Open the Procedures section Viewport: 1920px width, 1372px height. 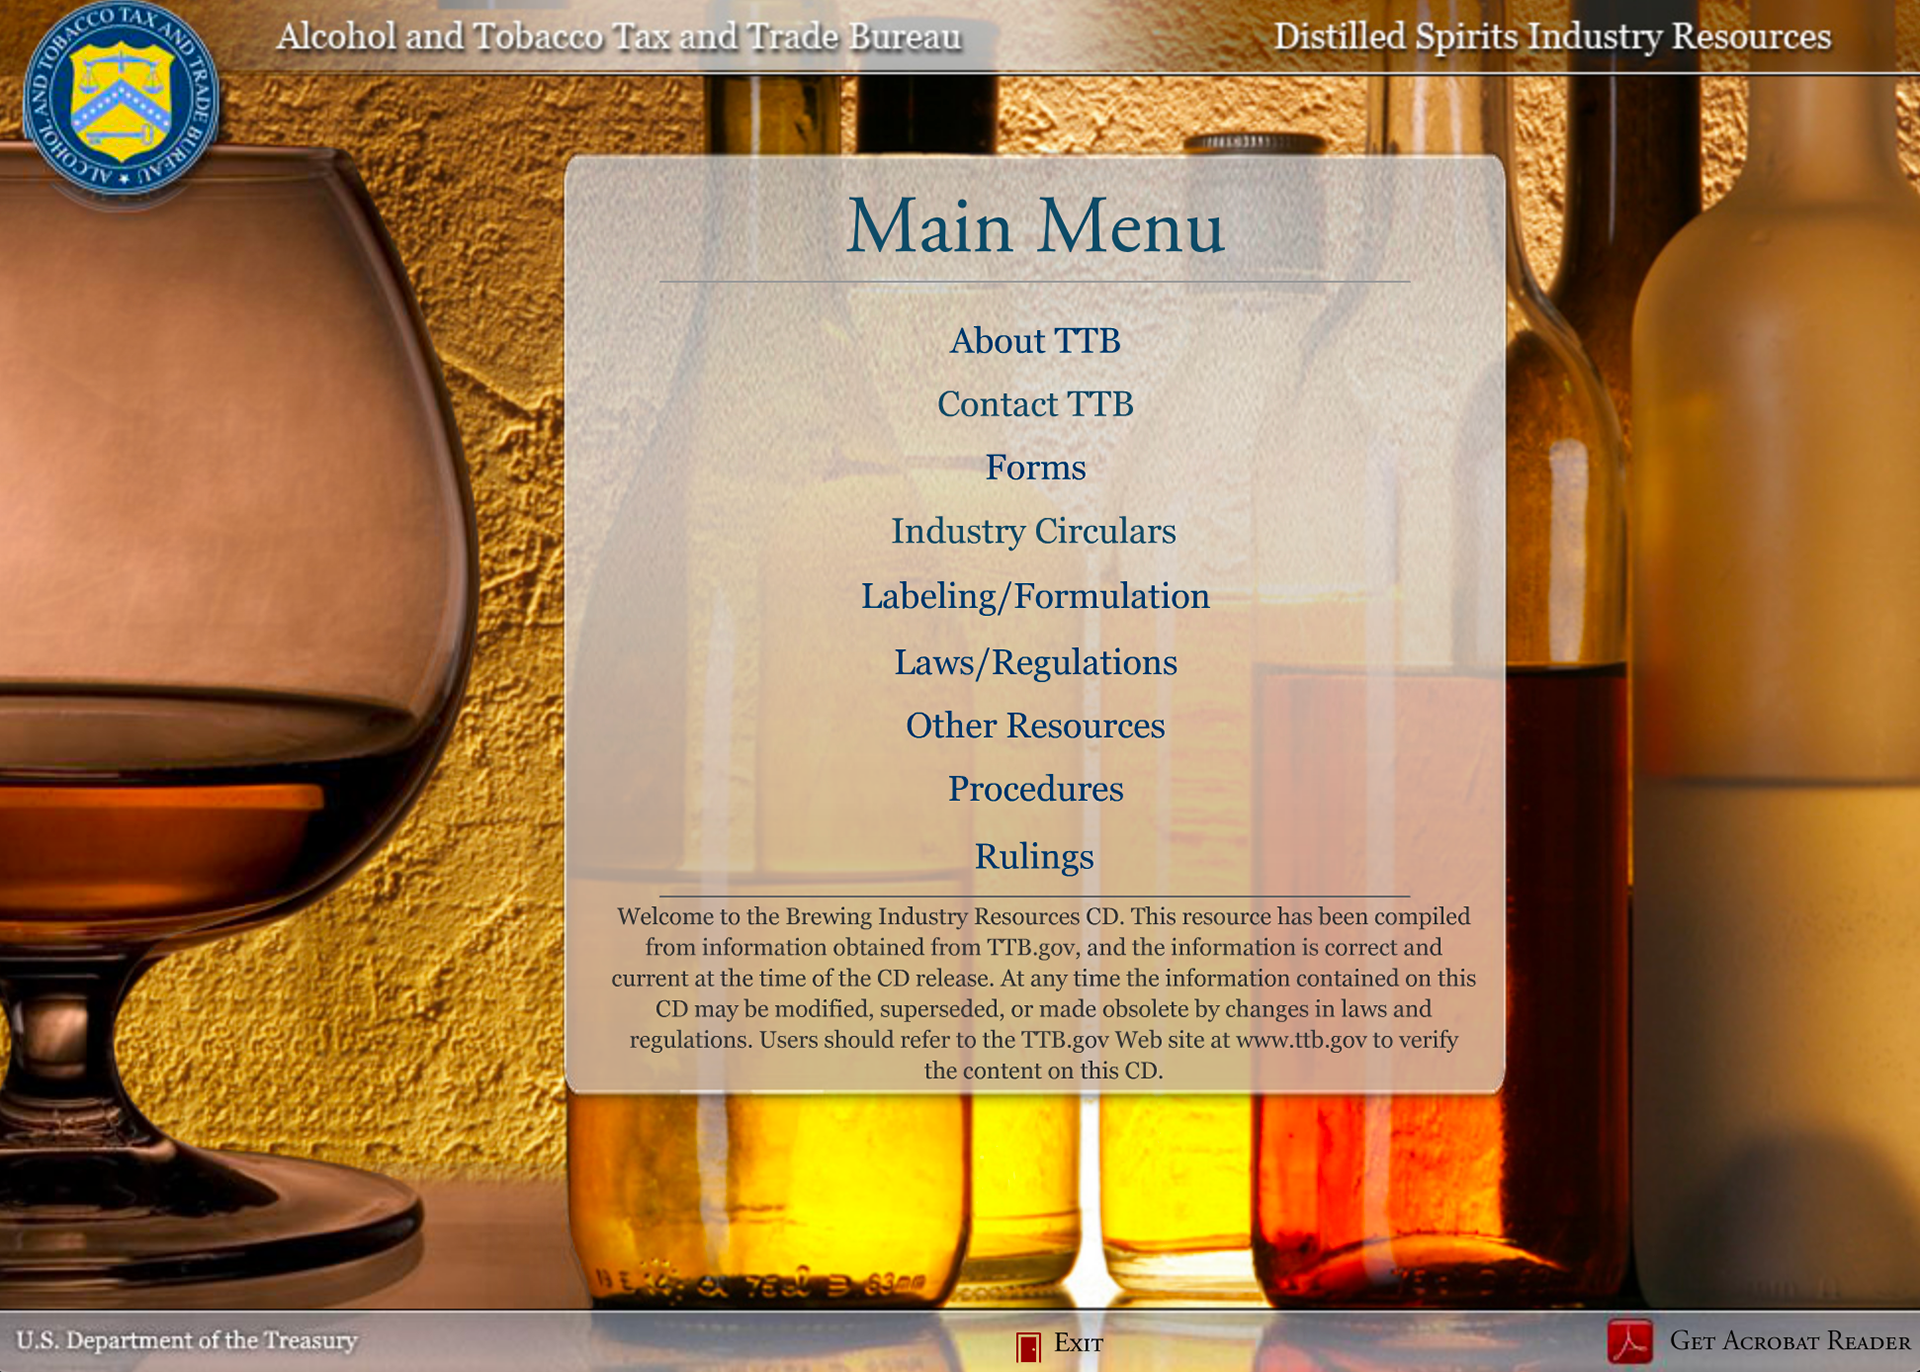click(1035, 789)
